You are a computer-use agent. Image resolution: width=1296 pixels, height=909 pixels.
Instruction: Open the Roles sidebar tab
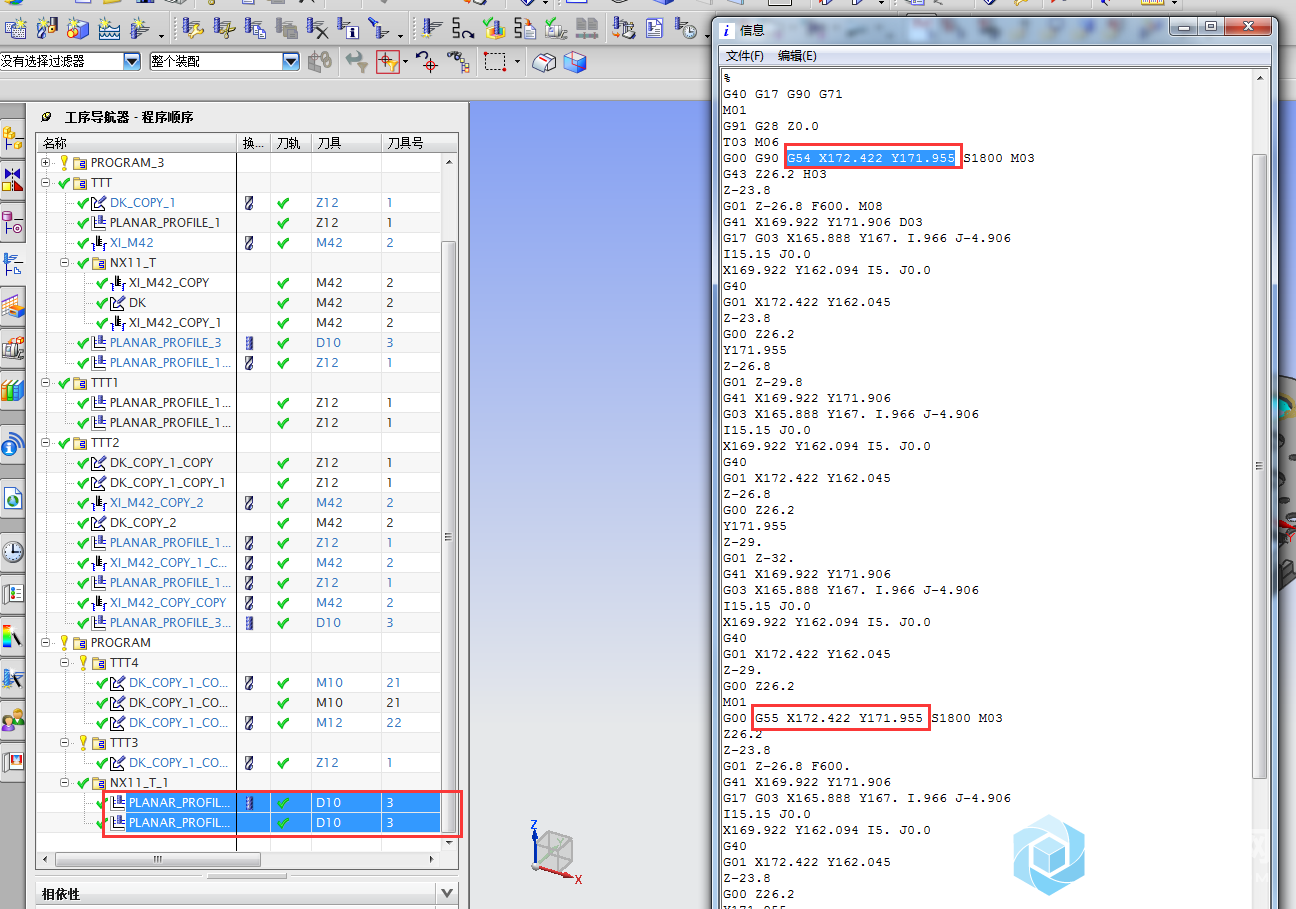[13, 720]
